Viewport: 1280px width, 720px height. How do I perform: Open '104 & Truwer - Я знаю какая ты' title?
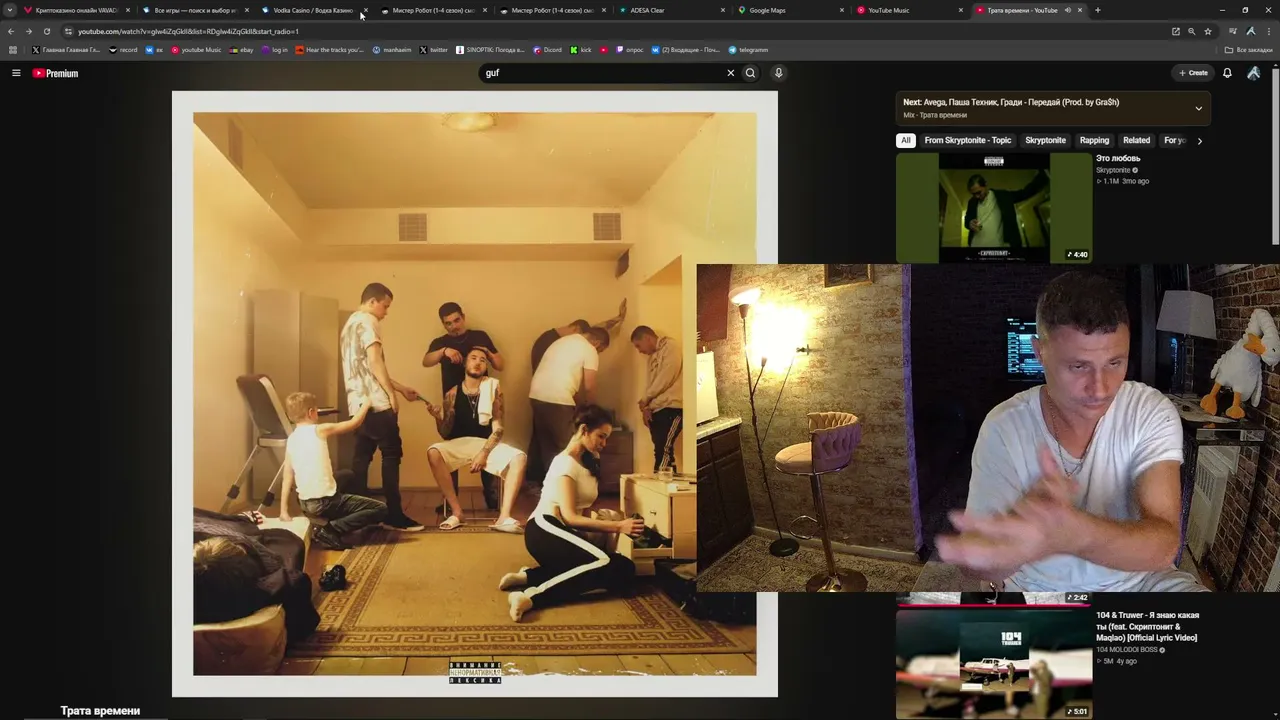coord(1147,626)
